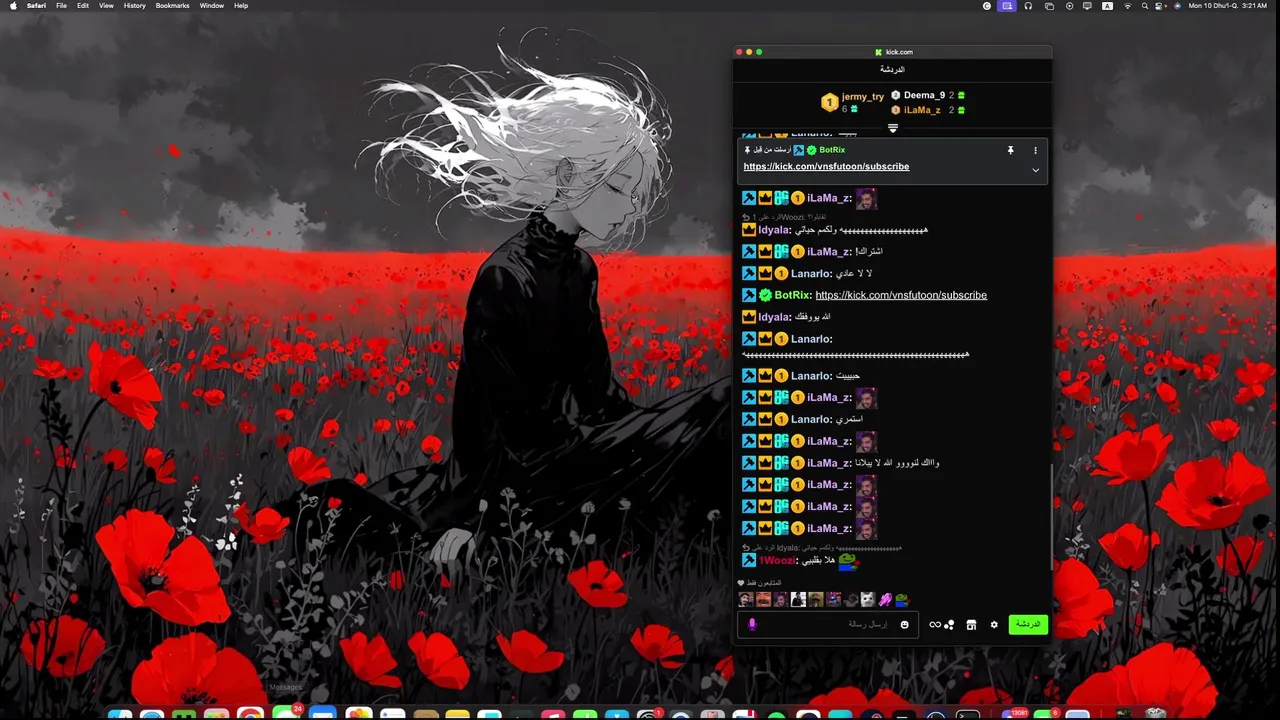This screenshot has height=720, width=1280.
Task: Click the first face emote in quick emotes row
Action: (745, 599)
